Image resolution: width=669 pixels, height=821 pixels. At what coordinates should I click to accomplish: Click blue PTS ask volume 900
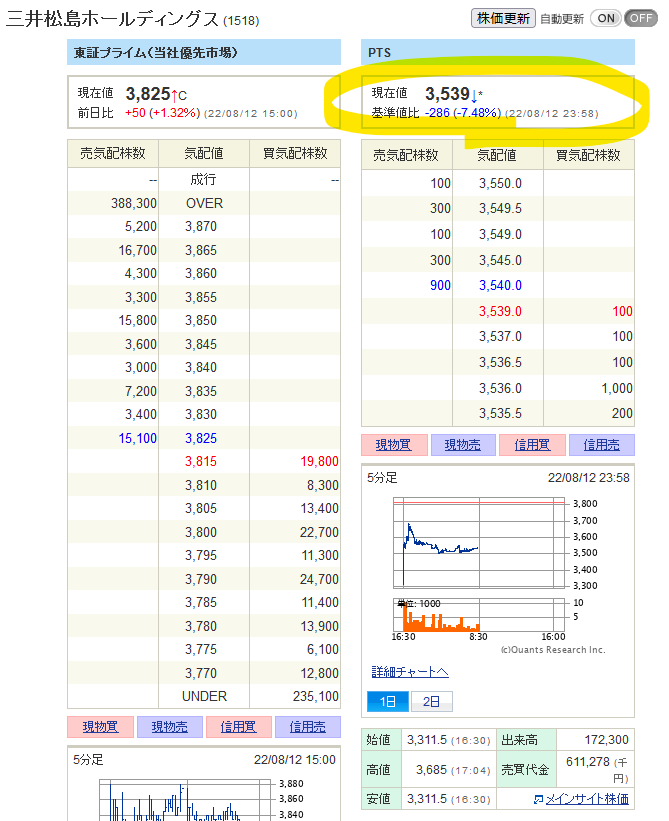click(440, 285)
